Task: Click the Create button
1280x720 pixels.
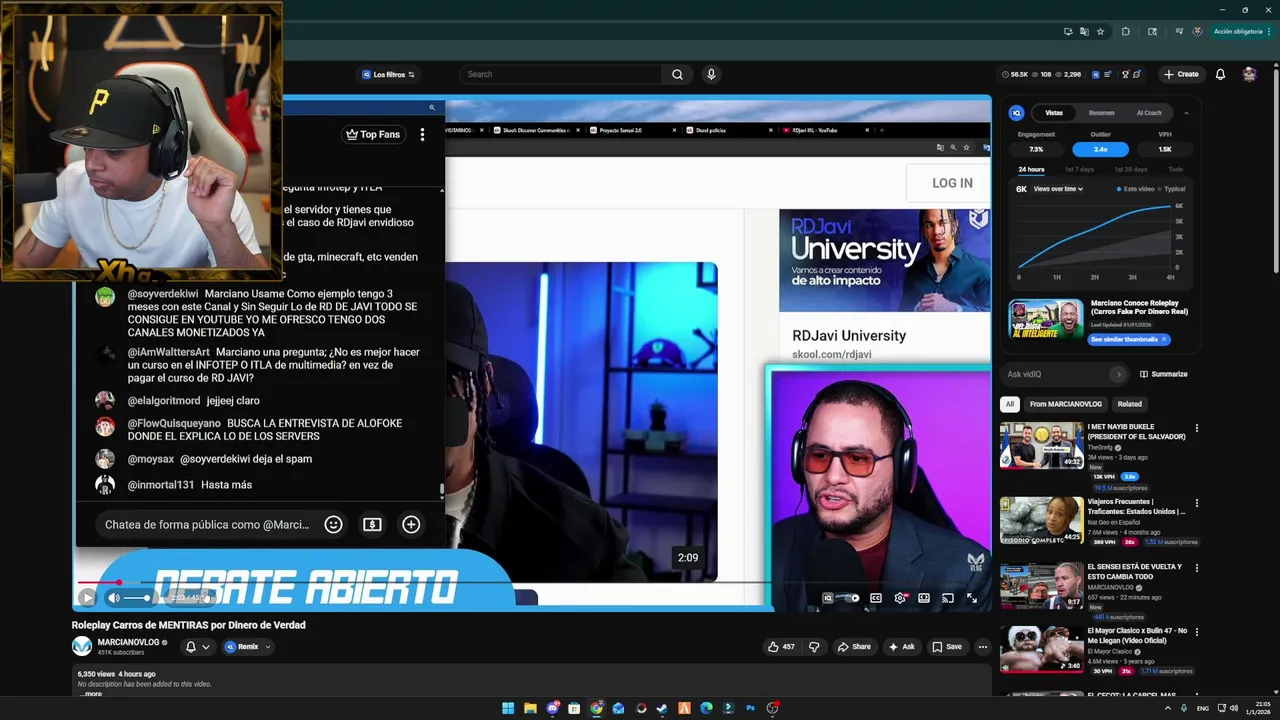Action: coord(1181,74)
